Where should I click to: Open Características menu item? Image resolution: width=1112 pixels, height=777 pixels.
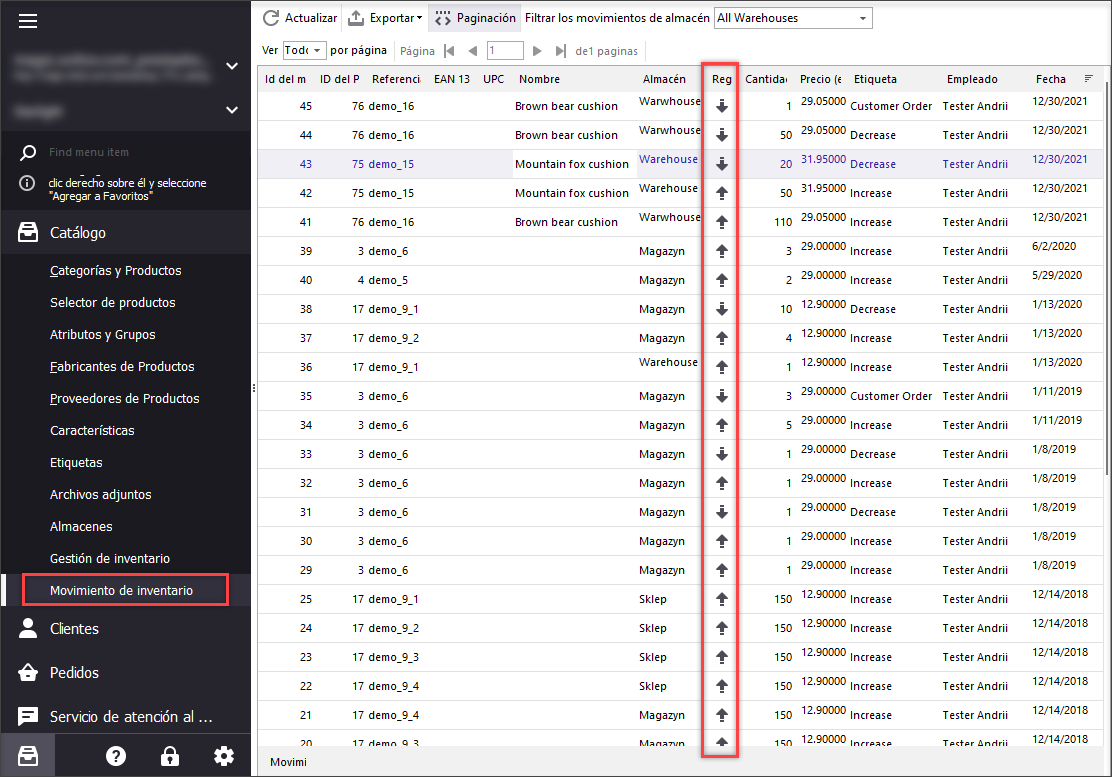(x=92, y=430)
